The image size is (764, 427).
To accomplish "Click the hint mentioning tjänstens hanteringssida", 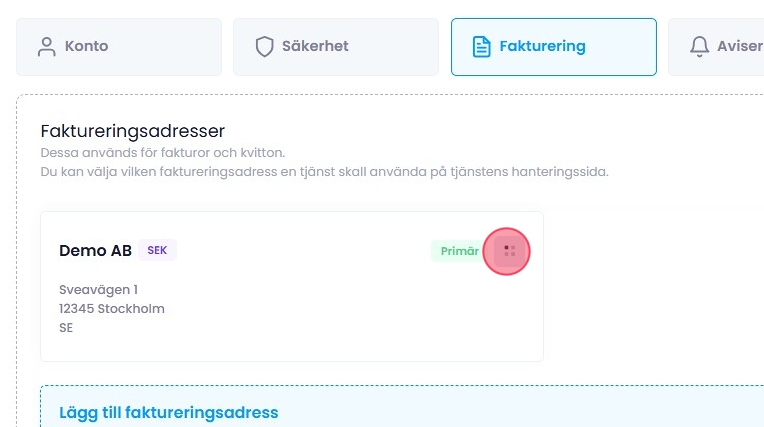I will tap(324, 171).
